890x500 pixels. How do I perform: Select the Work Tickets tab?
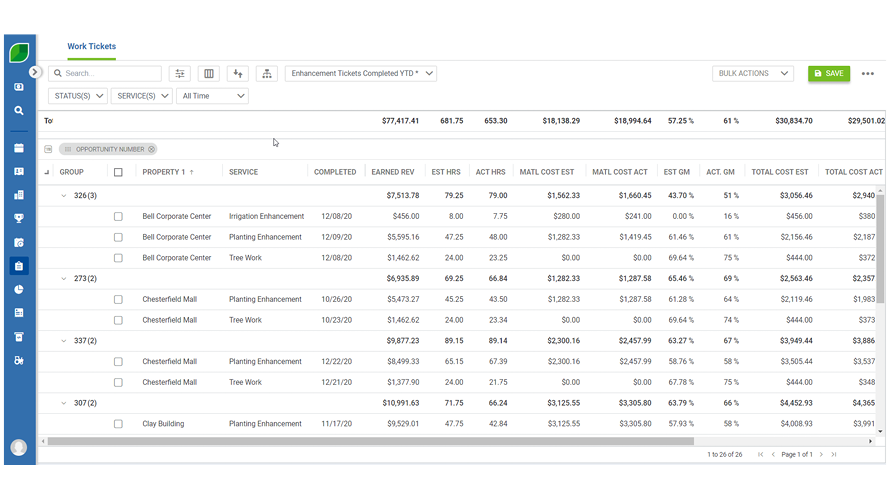(x=91, y=47)
